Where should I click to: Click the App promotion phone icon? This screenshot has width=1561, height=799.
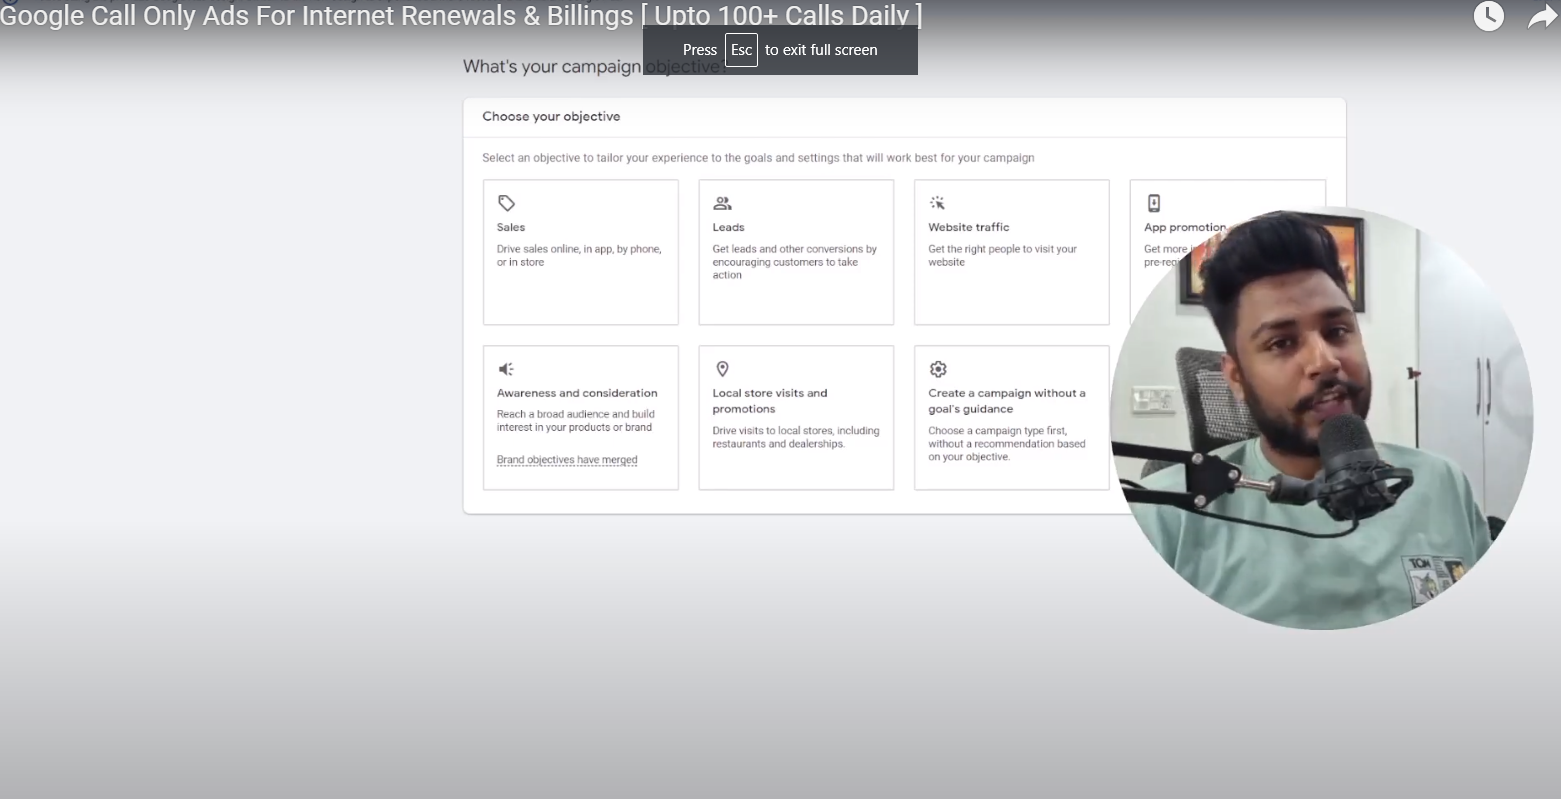tap(1153, 203)
